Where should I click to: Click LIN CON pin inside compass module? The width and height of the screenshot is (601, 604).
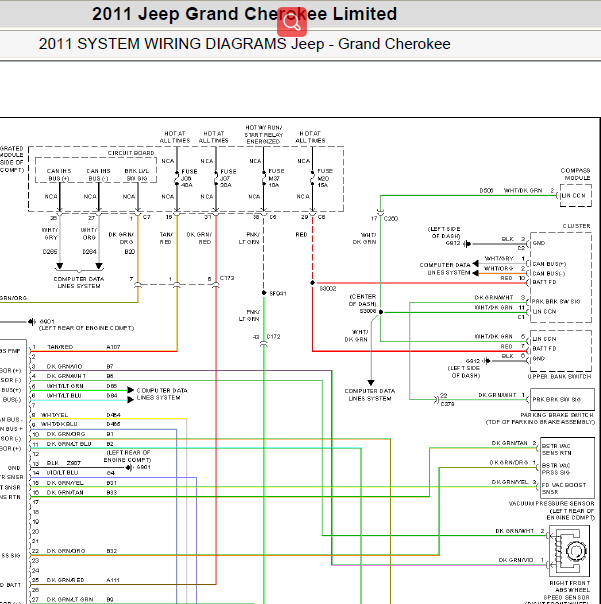click(x=573, y=196)
